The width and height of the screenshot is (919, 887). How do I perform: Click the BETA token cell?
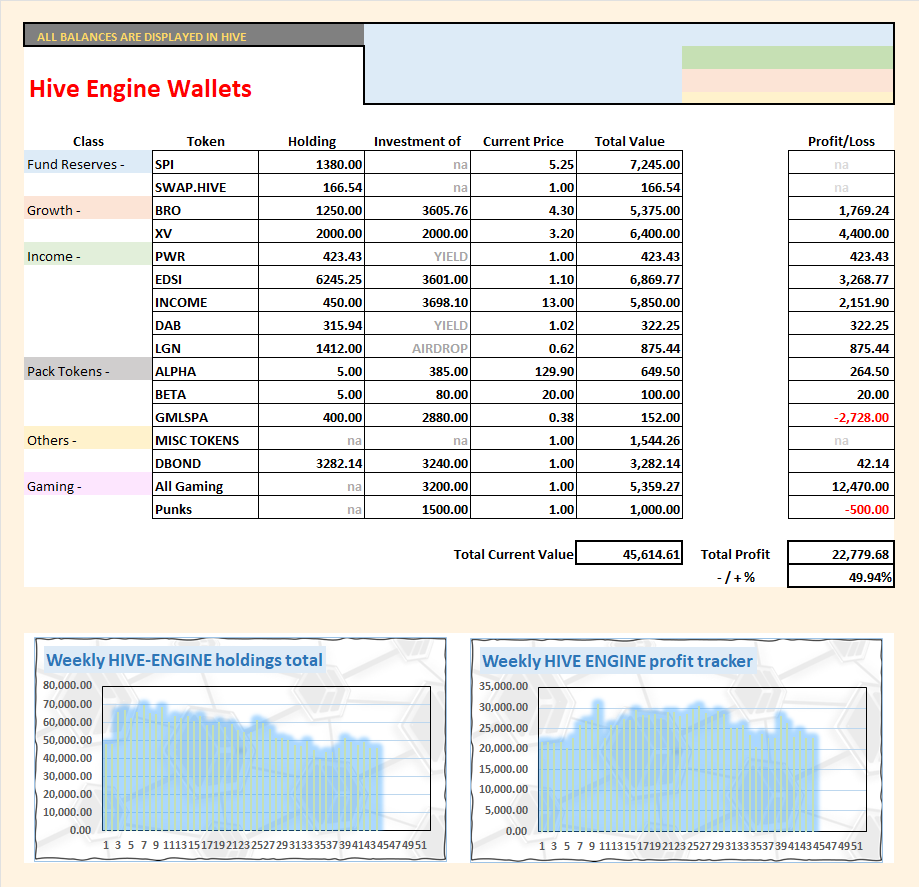pyautogui.click(x=205, y=392)
